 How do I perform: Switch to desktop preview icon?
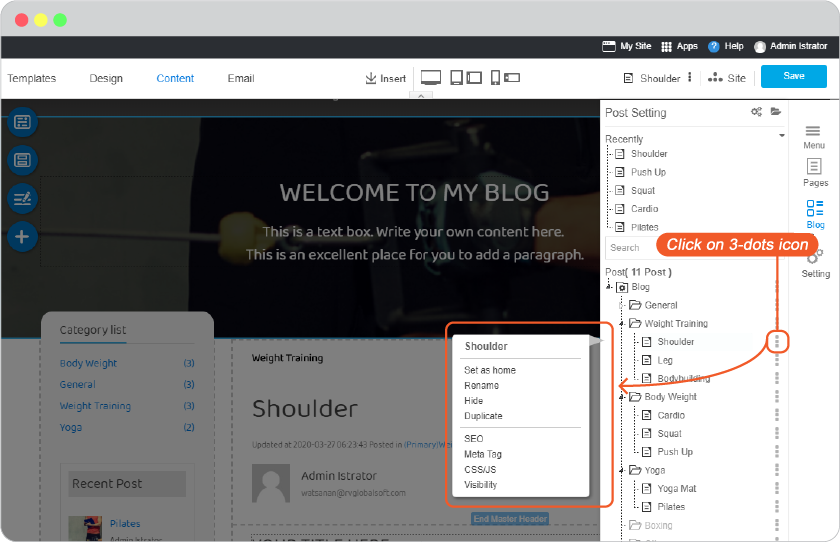coord(431,78)
